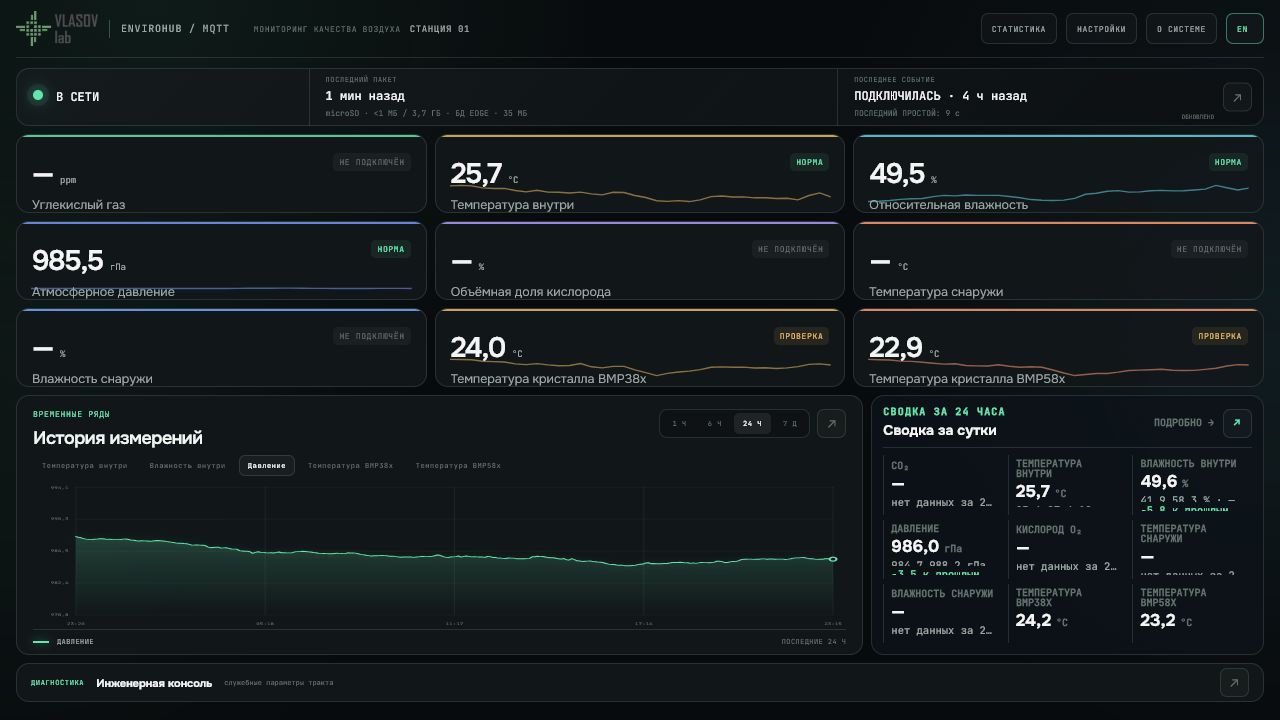Open the Влажность снаружи sensor card
The height and width of the screenshot is (720, 1280).
point(221,348)
